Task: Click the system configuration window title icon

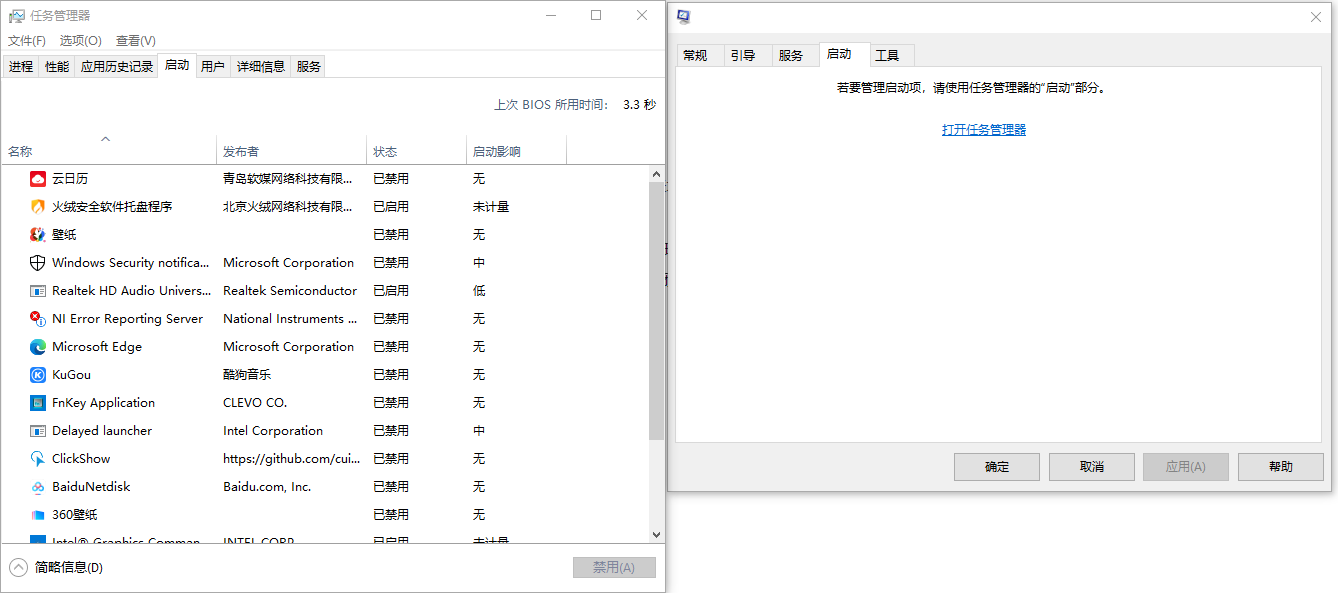Action: click(x=683, y=16)
